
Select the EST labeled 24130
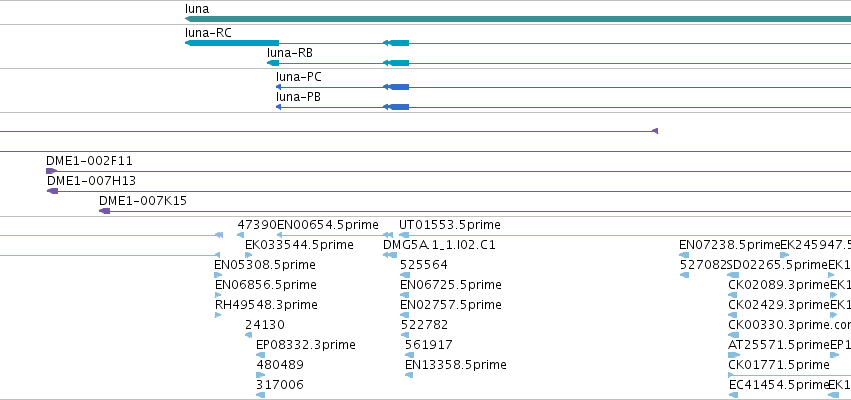coord(265,325)
